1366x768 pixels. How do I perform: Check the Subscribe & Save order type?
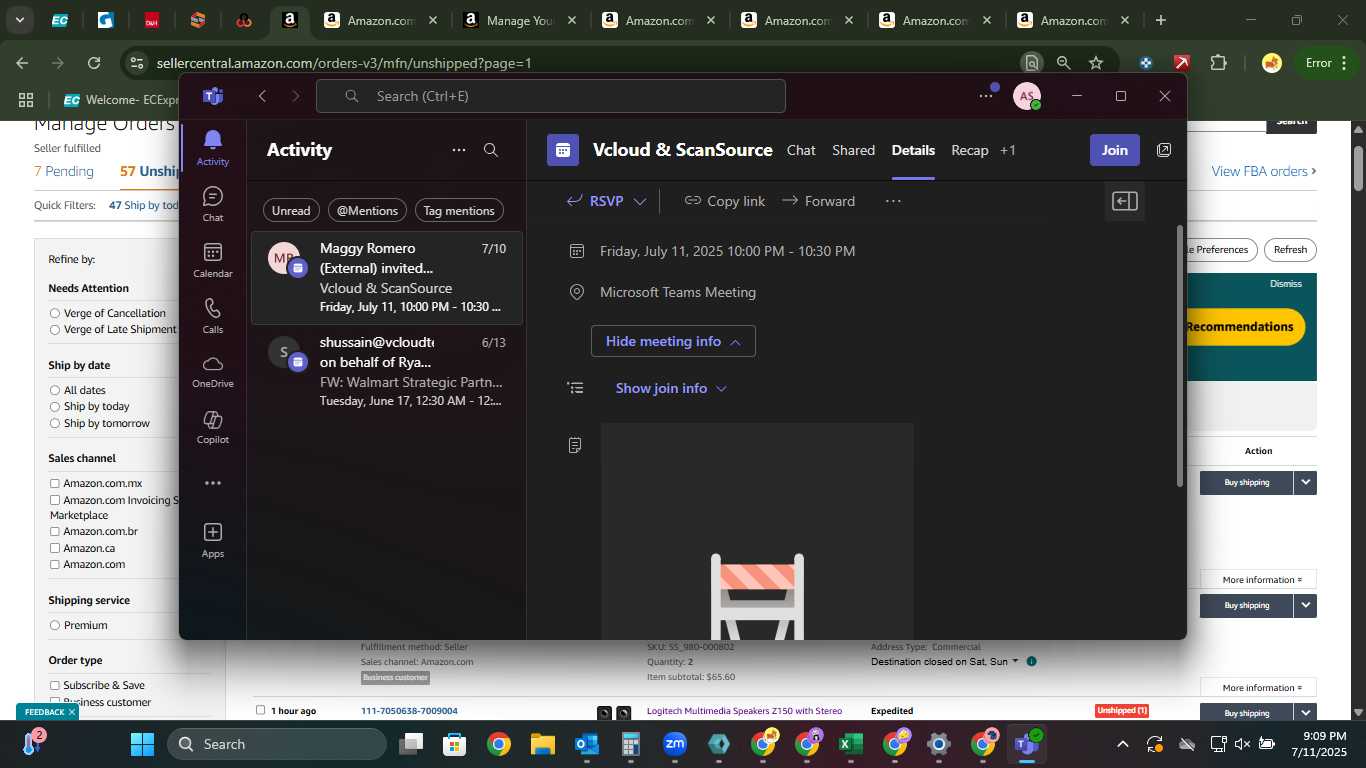(x=55, y=685)
